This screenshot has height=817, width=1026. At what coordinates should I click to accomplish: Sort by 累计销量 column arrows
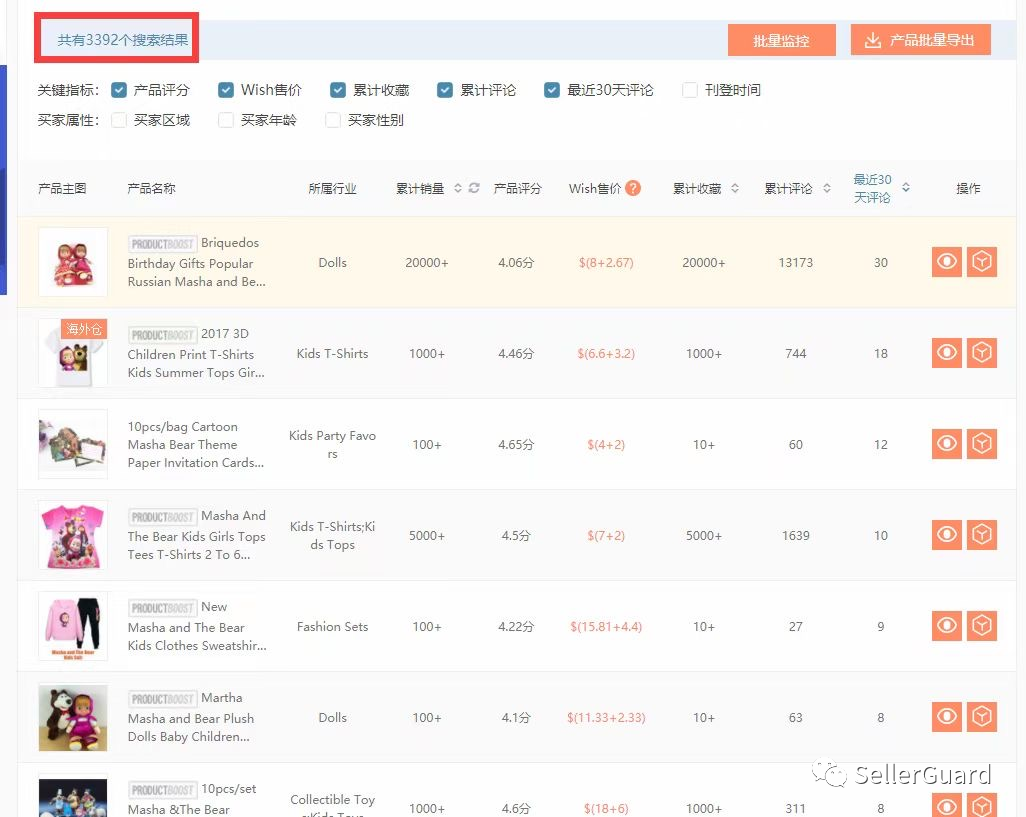(x=457, y=188)
